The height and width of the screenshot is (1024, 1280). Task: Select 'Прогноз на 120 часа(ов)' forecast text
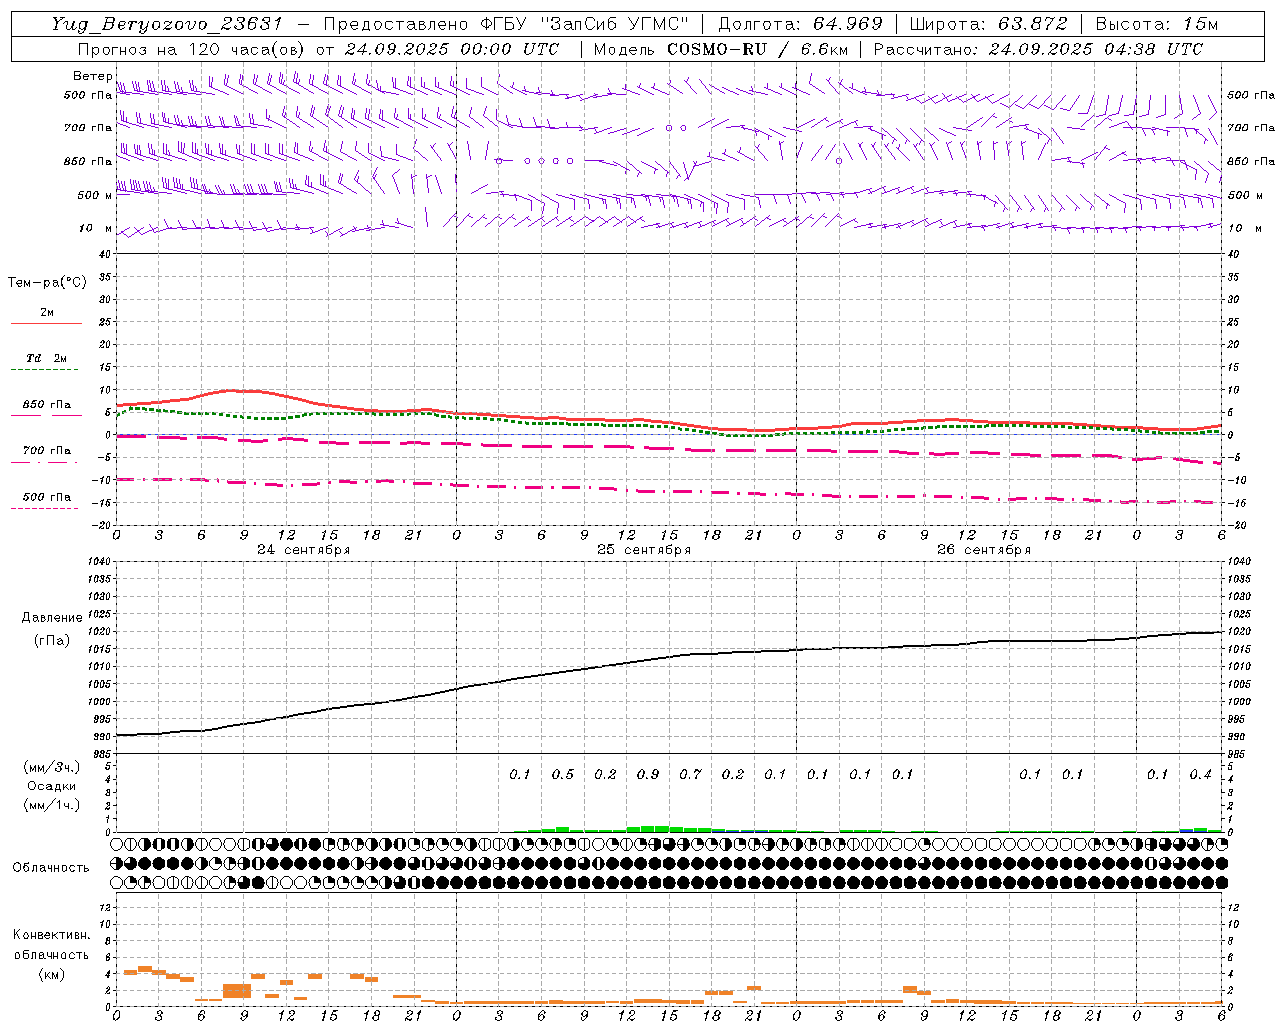(x=192, y=49)
